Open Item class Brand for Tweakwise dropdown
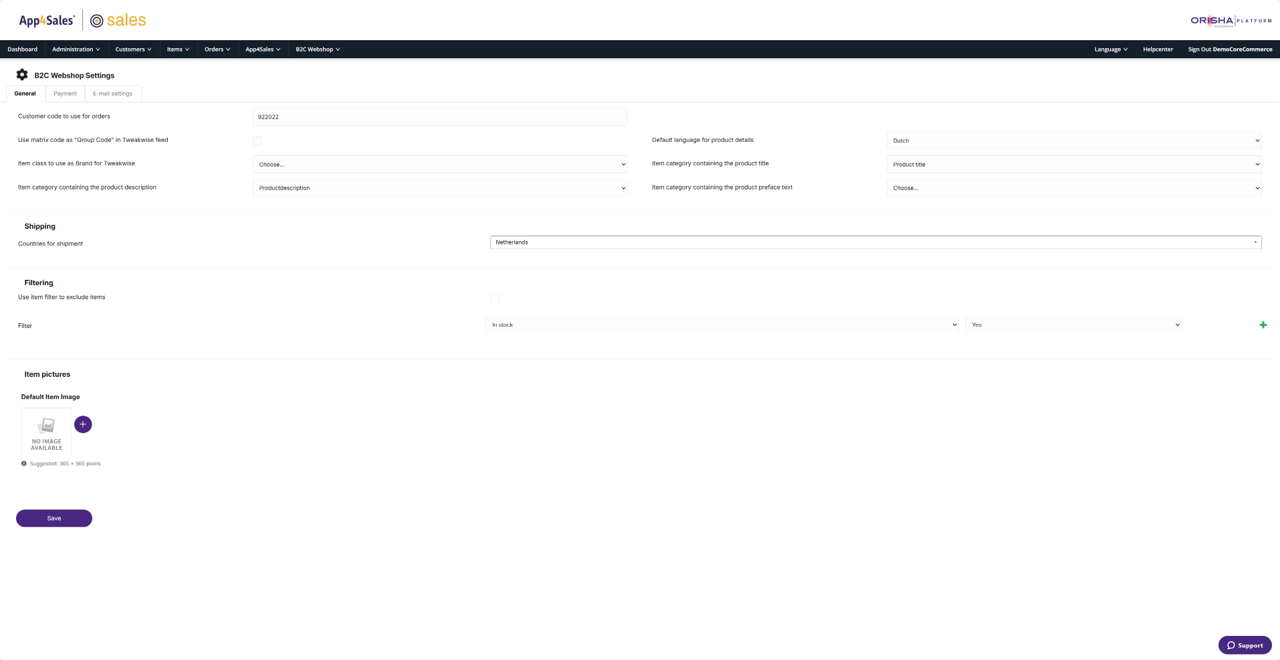Screen dimensions: 1280x660 point(440,164)
